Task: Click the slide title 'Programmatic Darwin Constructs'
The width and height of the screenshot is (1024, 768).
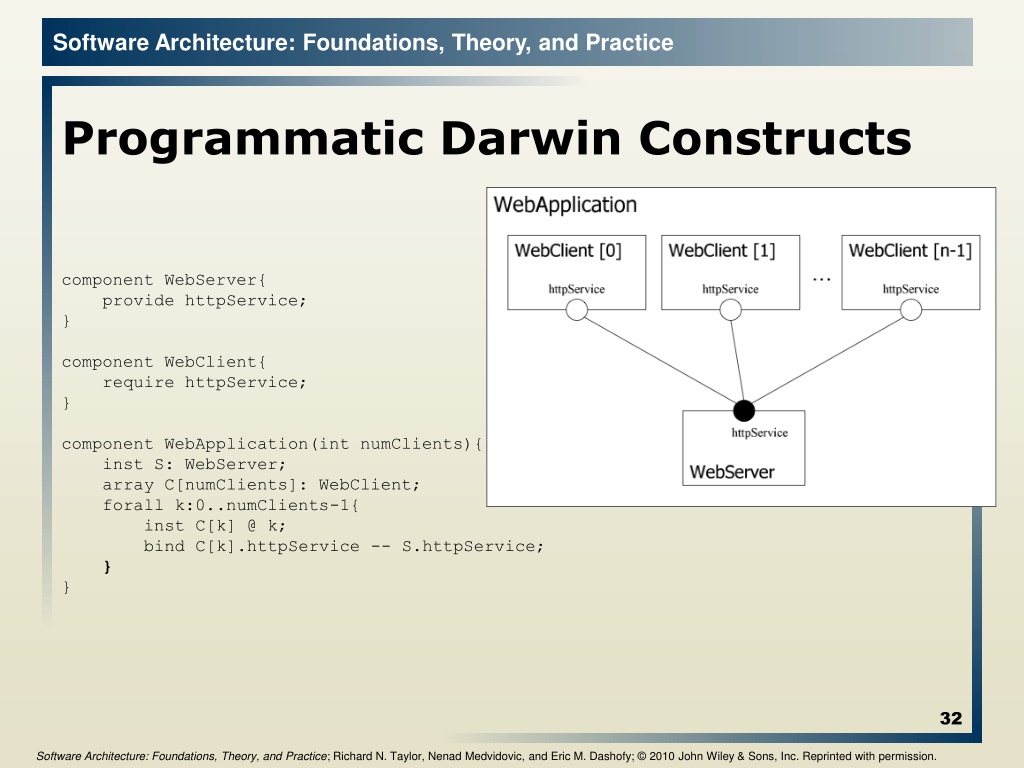Action: [x=487, y=138]
